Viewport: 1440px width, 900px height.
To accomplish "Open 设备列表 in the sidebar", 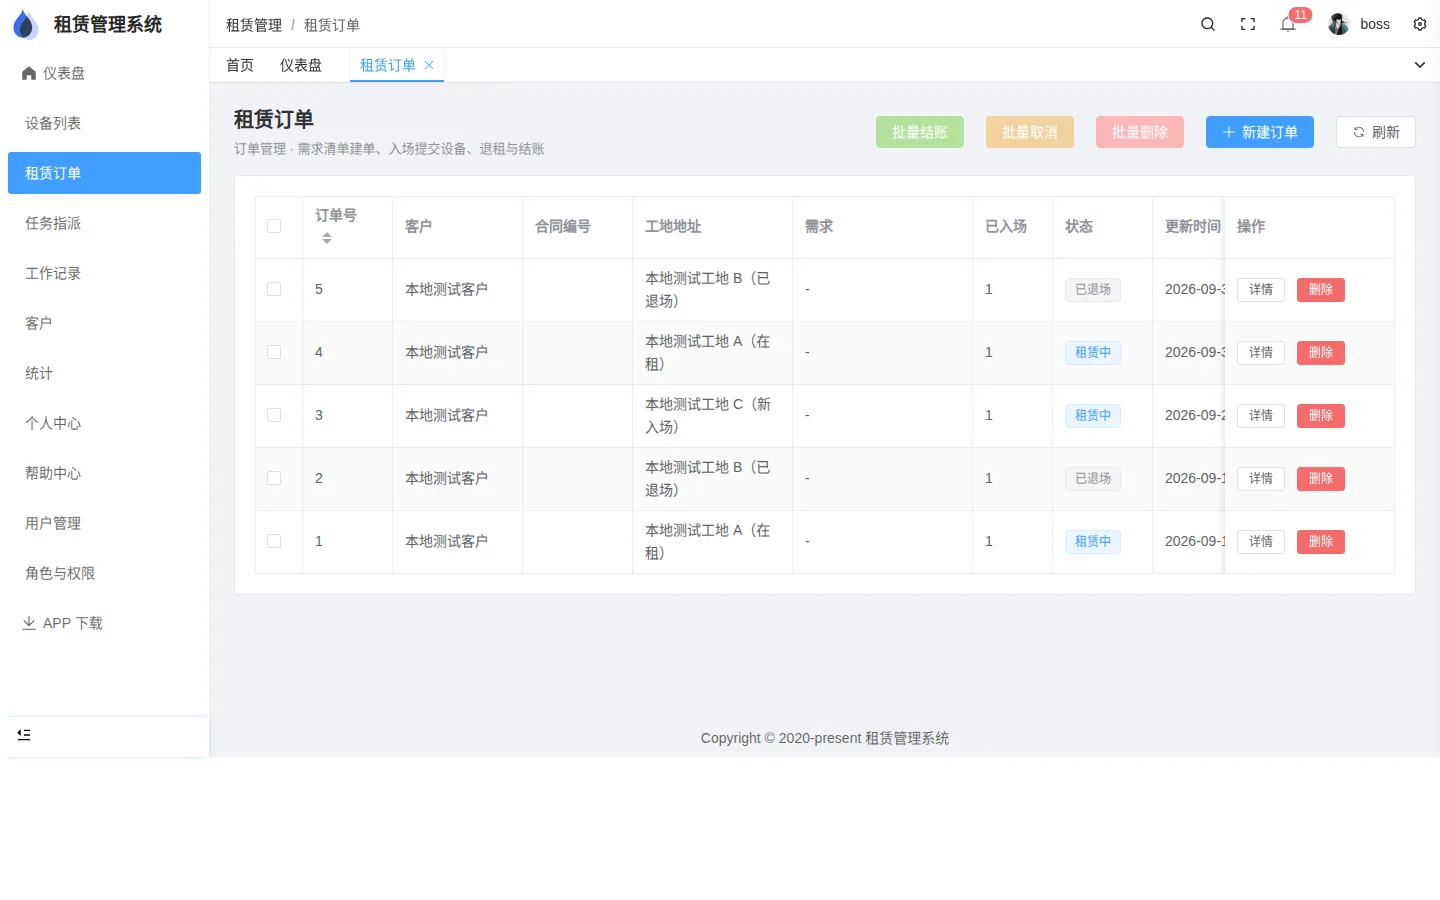I will tap(104, 123).
